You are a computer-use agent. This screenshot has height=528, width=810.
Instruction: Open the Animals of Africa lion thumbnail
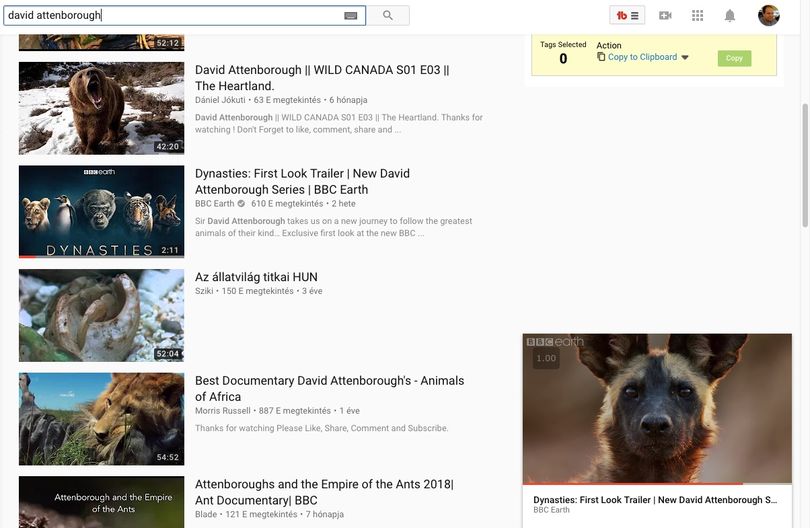pos(101,419)
